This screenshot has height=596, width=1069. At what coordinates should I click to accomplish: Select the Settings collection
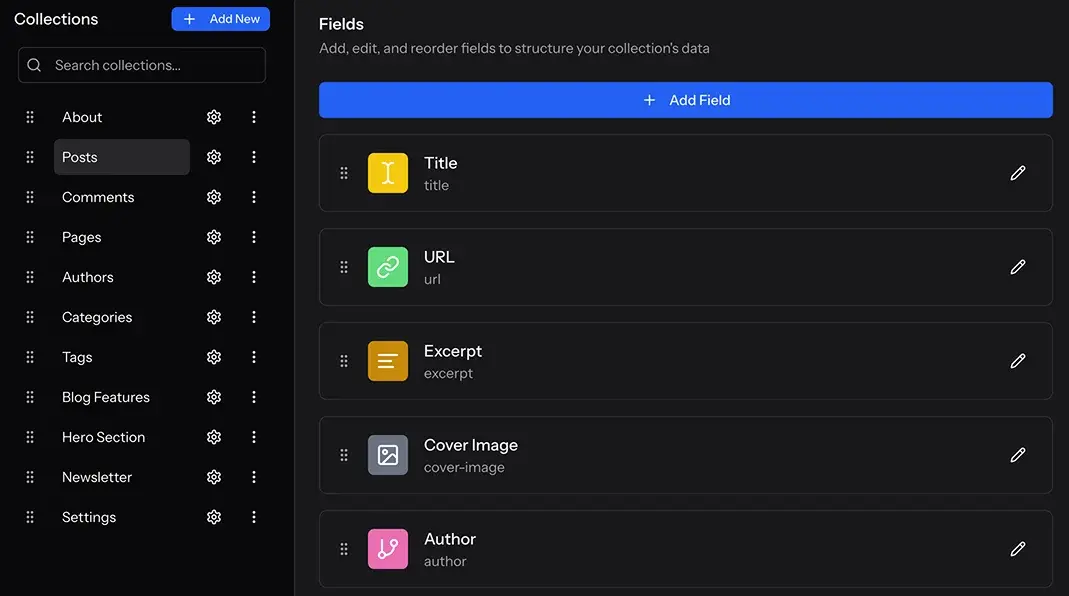89,518
